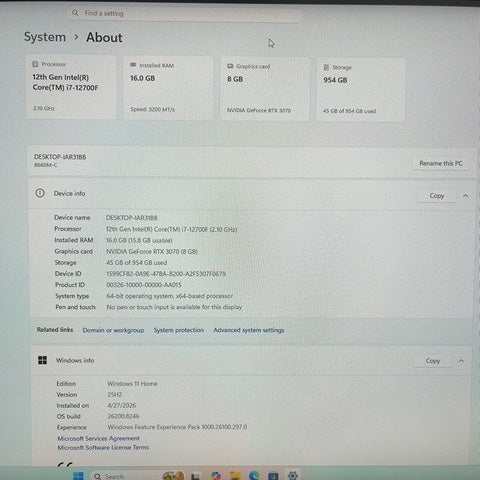Click into the Find a setting field
480x480 pixels.
pos(185,13)
